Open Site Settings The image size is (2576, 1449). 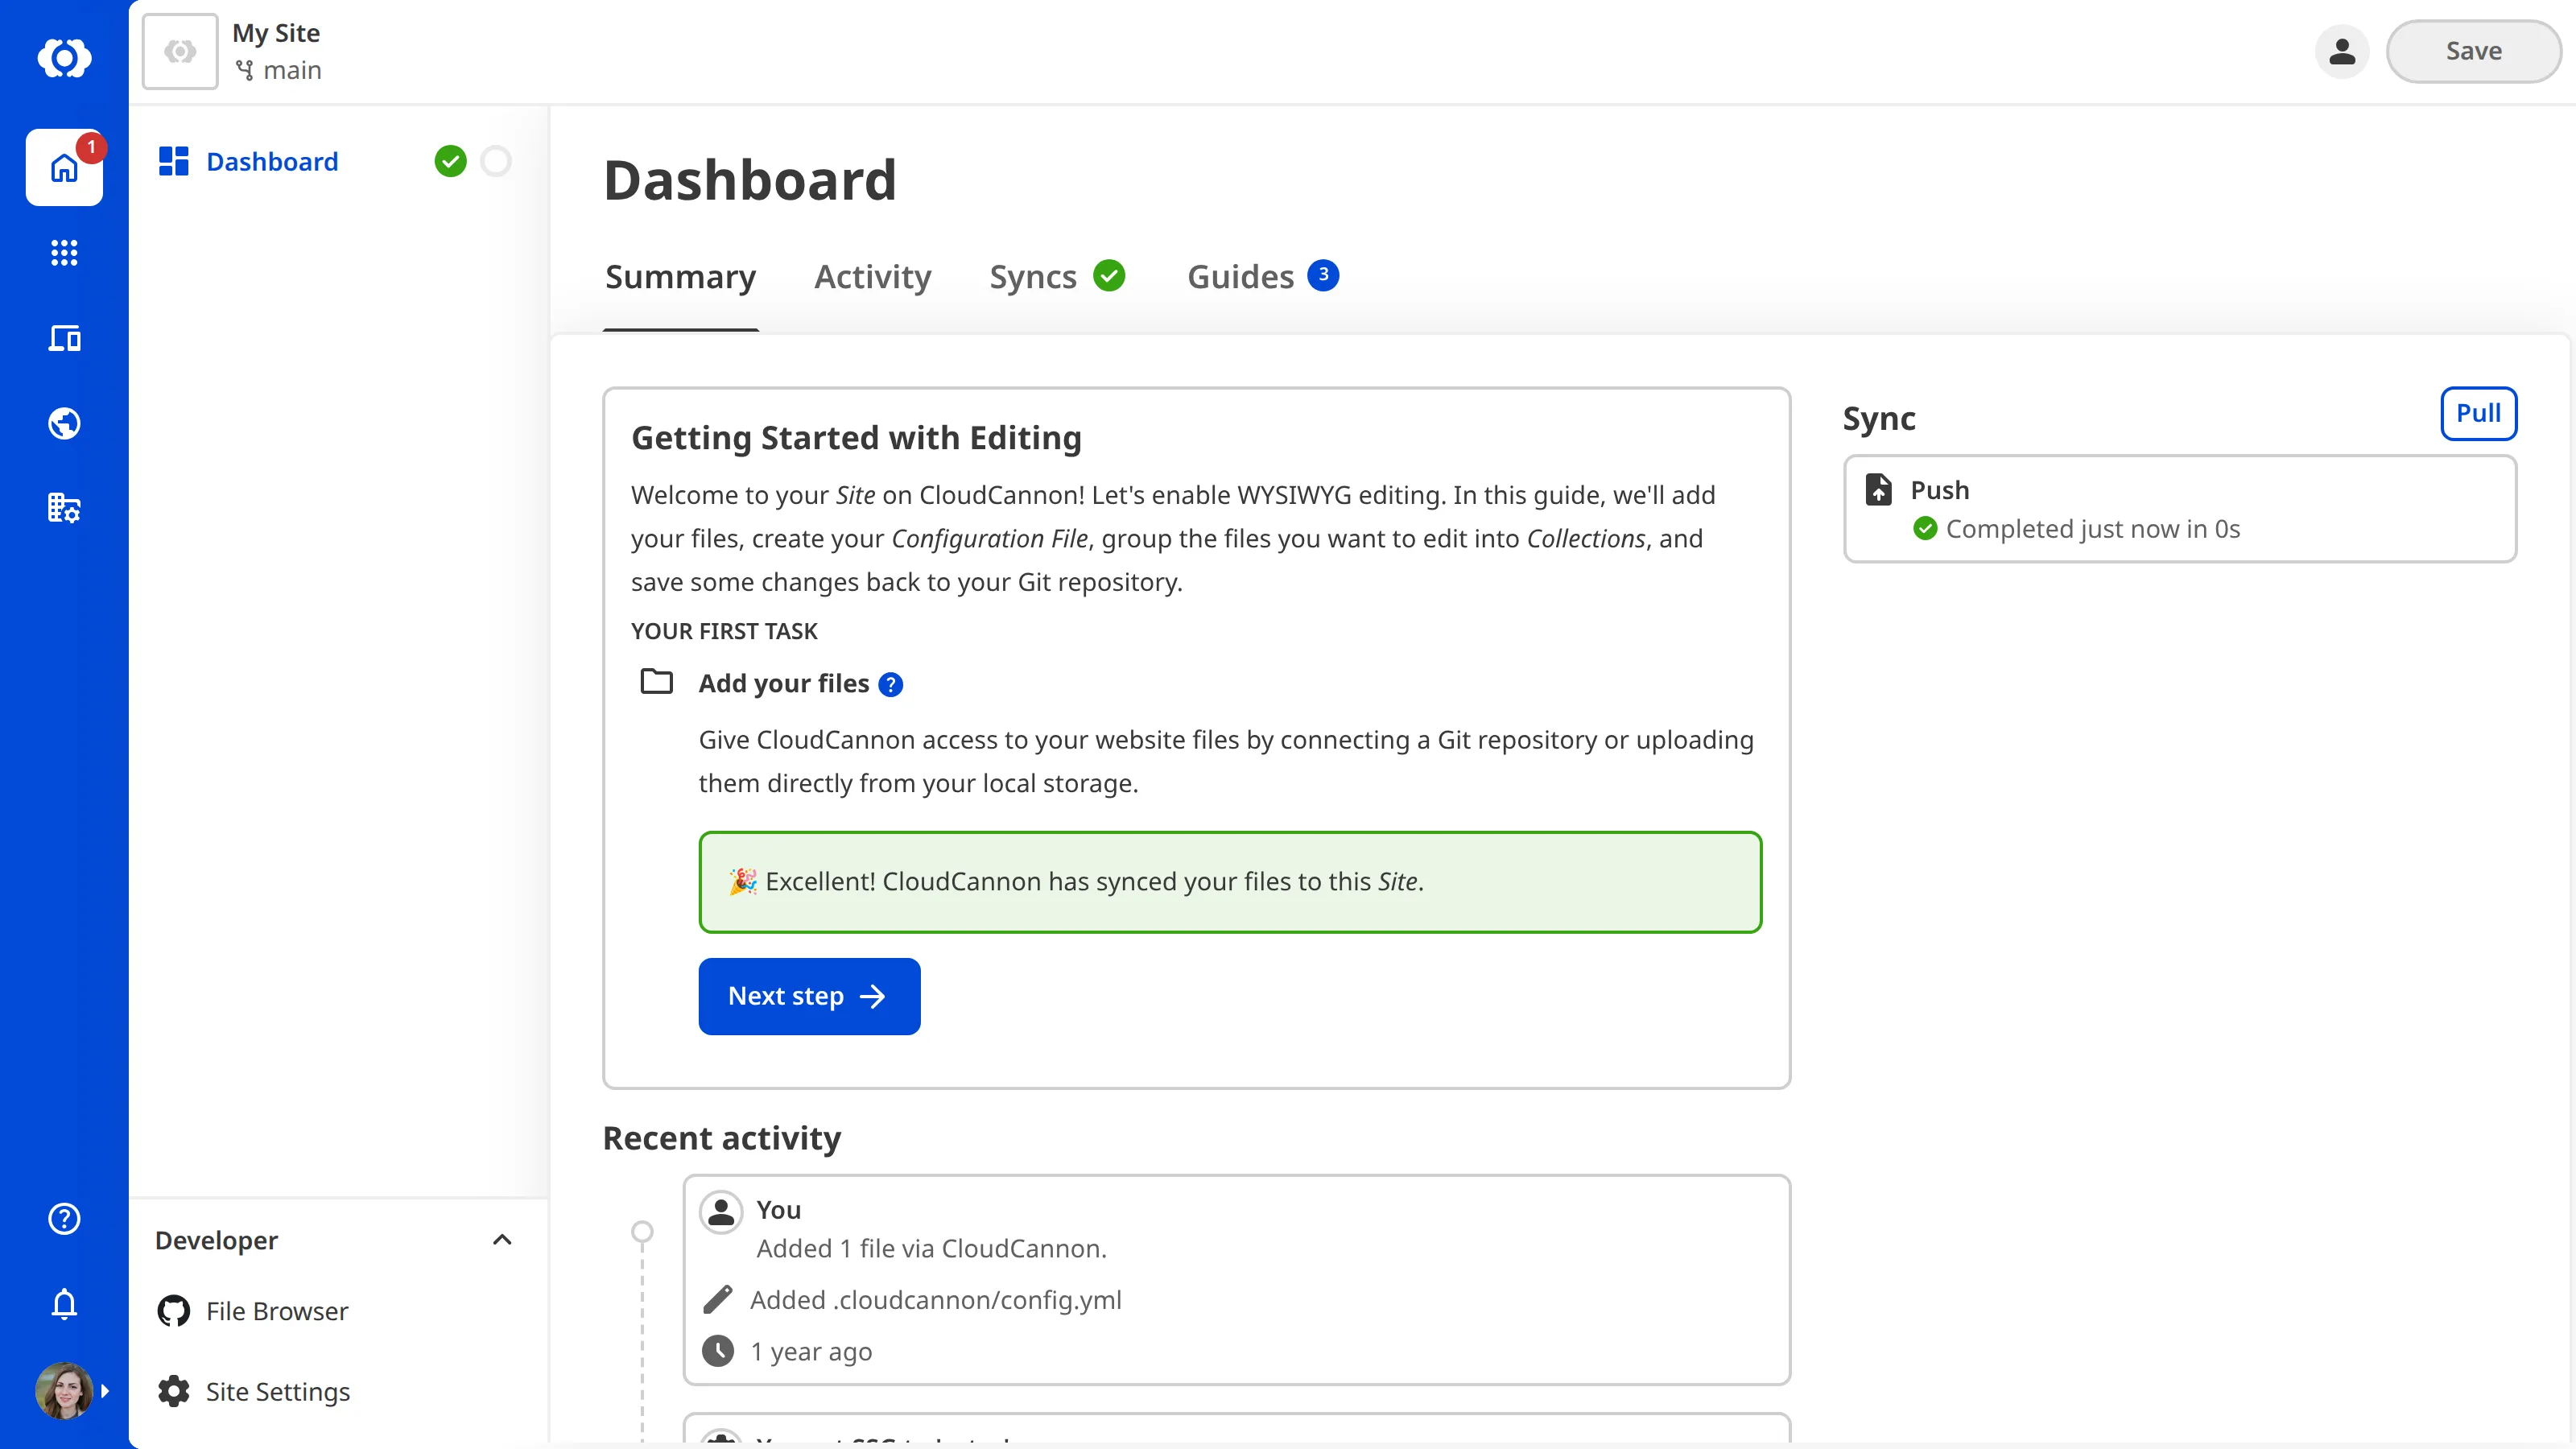pos(278,1392)
